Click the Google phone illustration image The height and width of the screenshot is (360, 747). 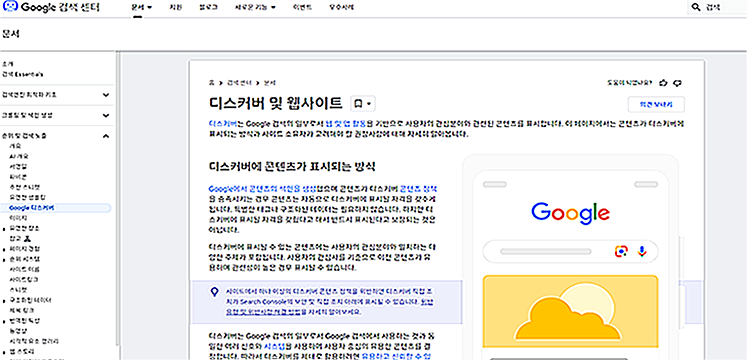click(x=570, y=257)
